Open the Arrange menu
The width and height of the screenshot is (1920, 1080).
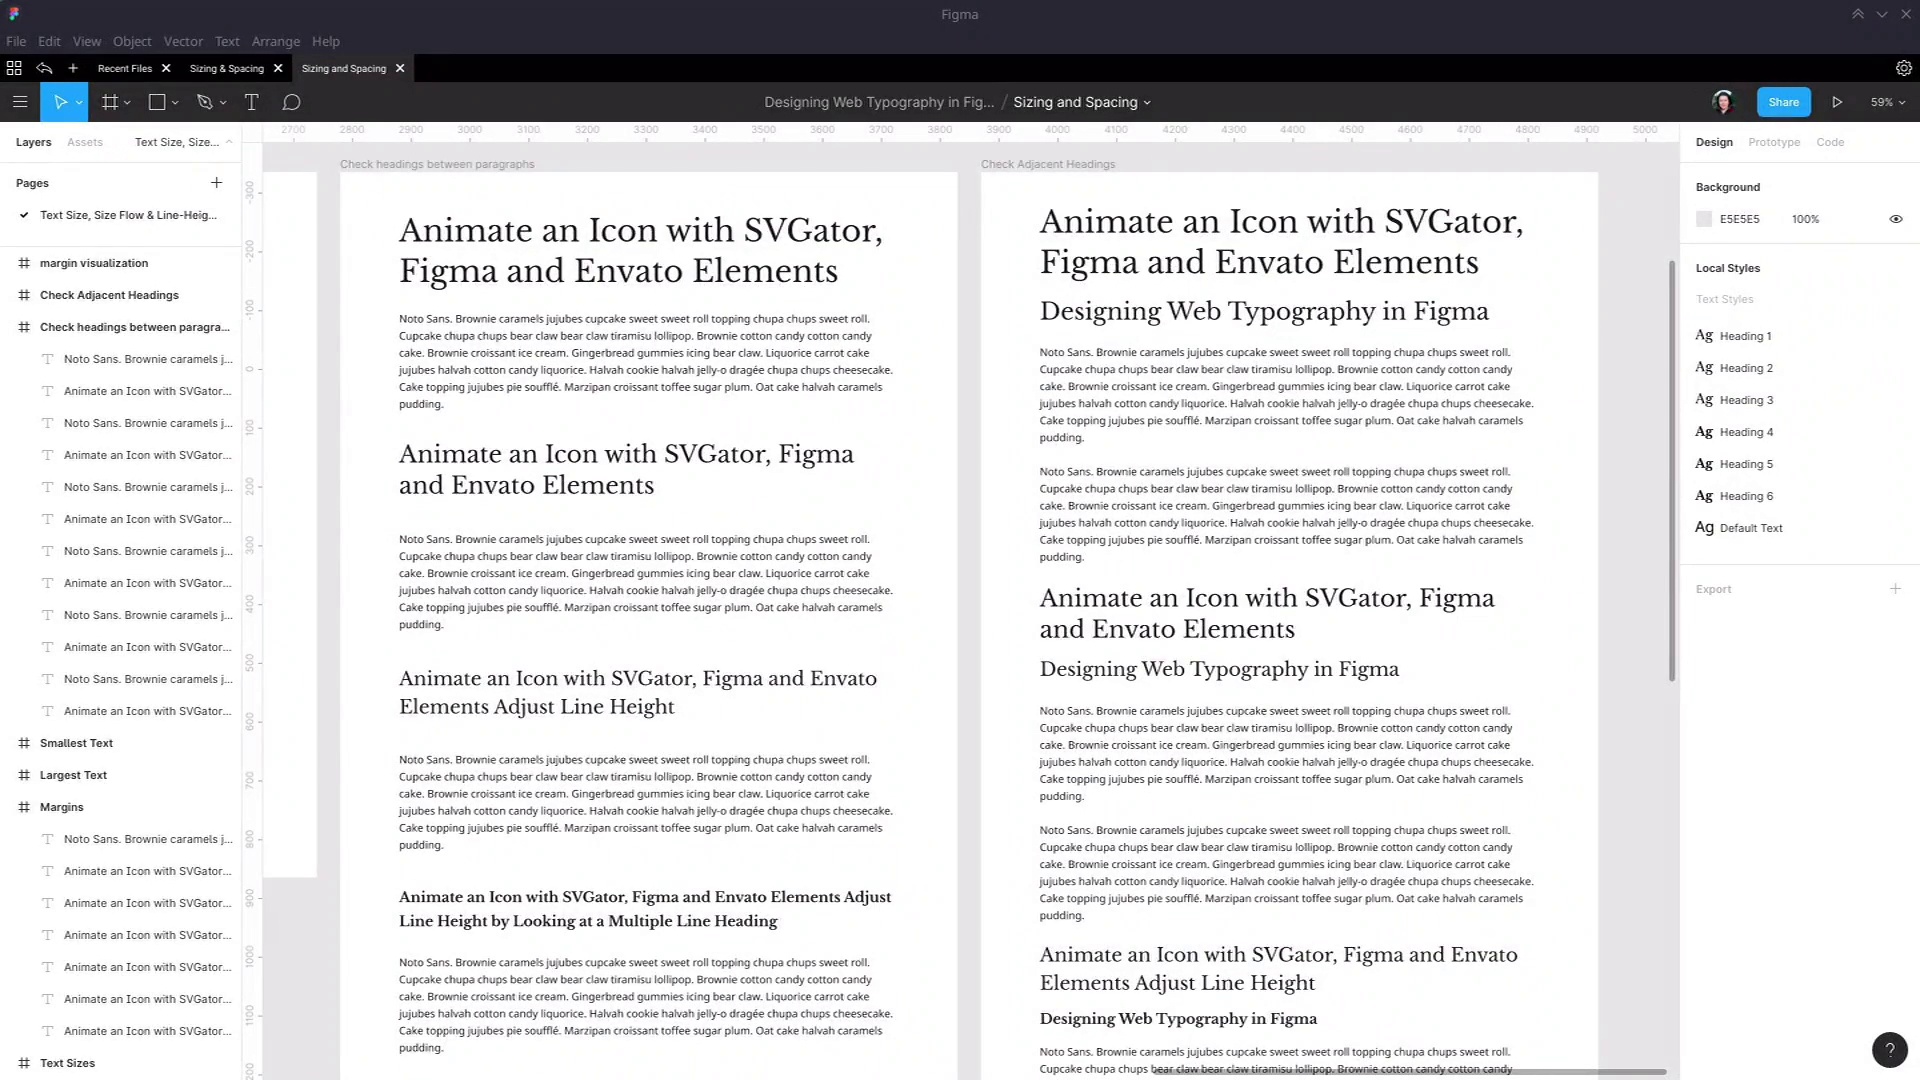coord(275,41)
